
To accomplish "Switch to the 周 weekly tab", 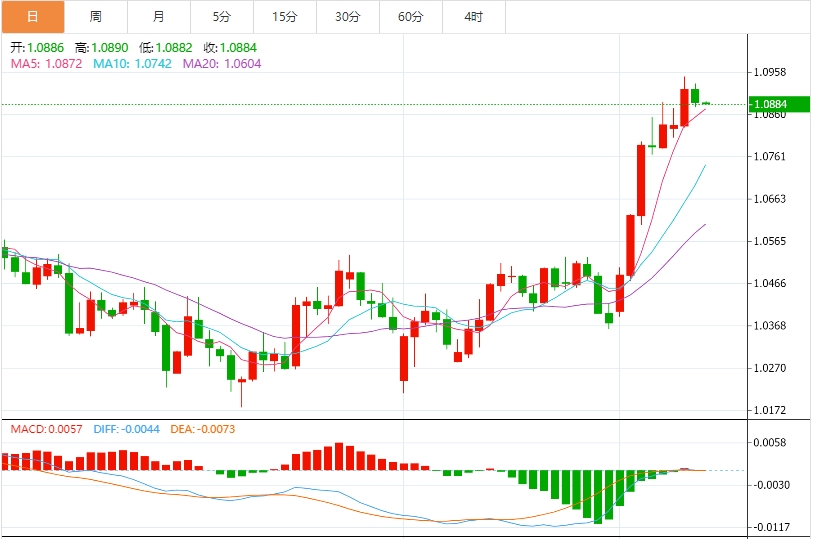I will pyautogui.click(x=95, y=17).
